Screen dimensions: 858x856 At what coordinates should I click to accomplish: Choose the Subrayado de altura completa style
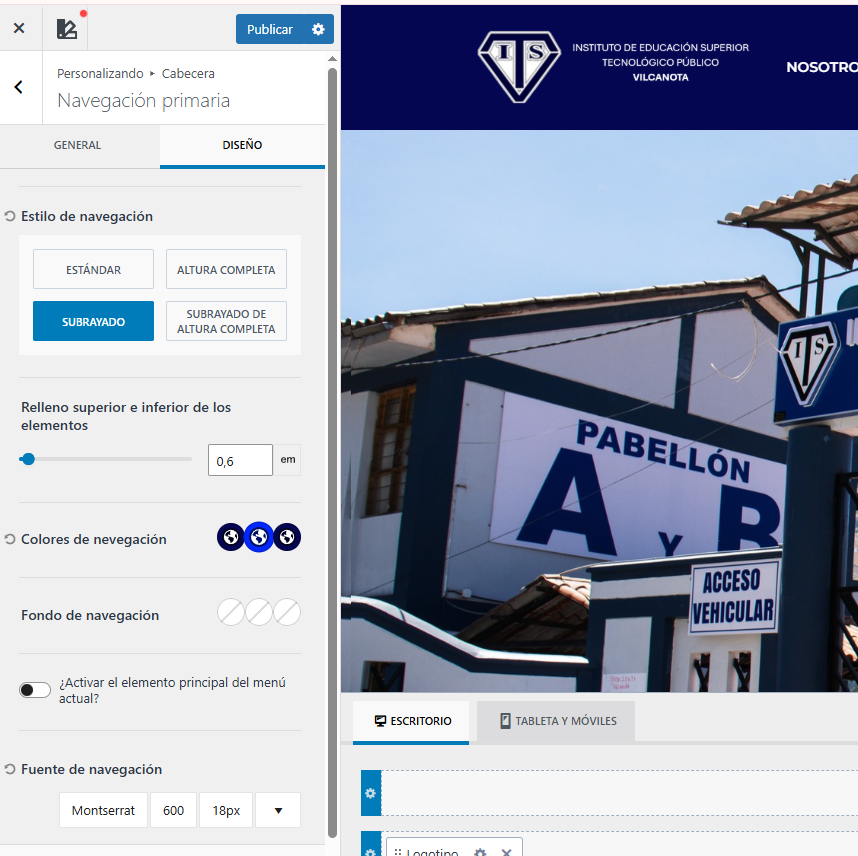tap(226, 321)
